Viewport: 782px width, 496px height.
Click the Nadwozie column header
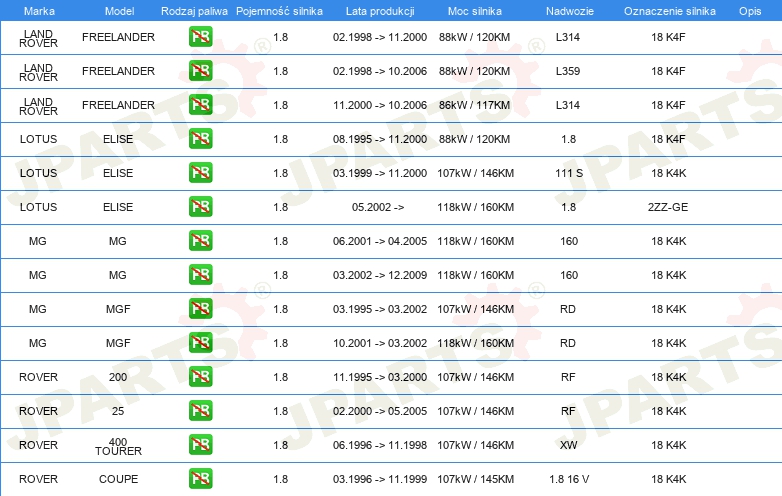tap(568, 10)
